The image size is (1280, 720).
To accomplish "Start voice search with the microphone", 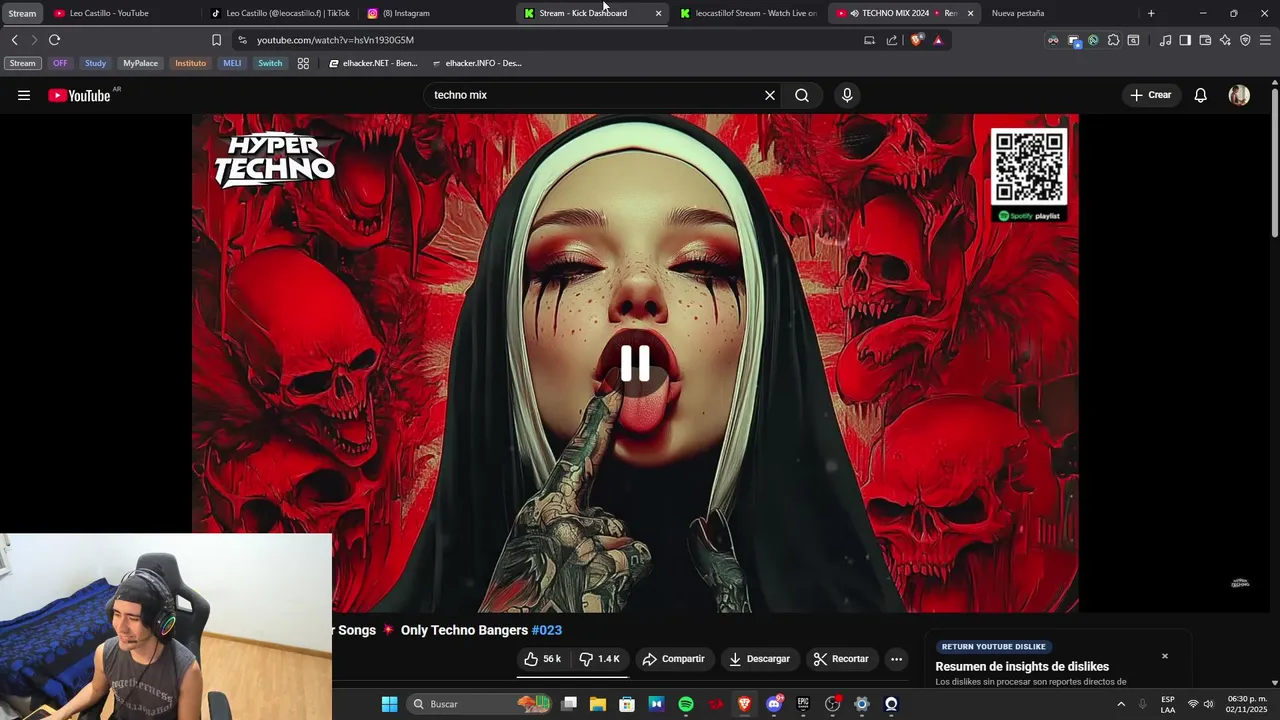I will (x=847, y=95).
